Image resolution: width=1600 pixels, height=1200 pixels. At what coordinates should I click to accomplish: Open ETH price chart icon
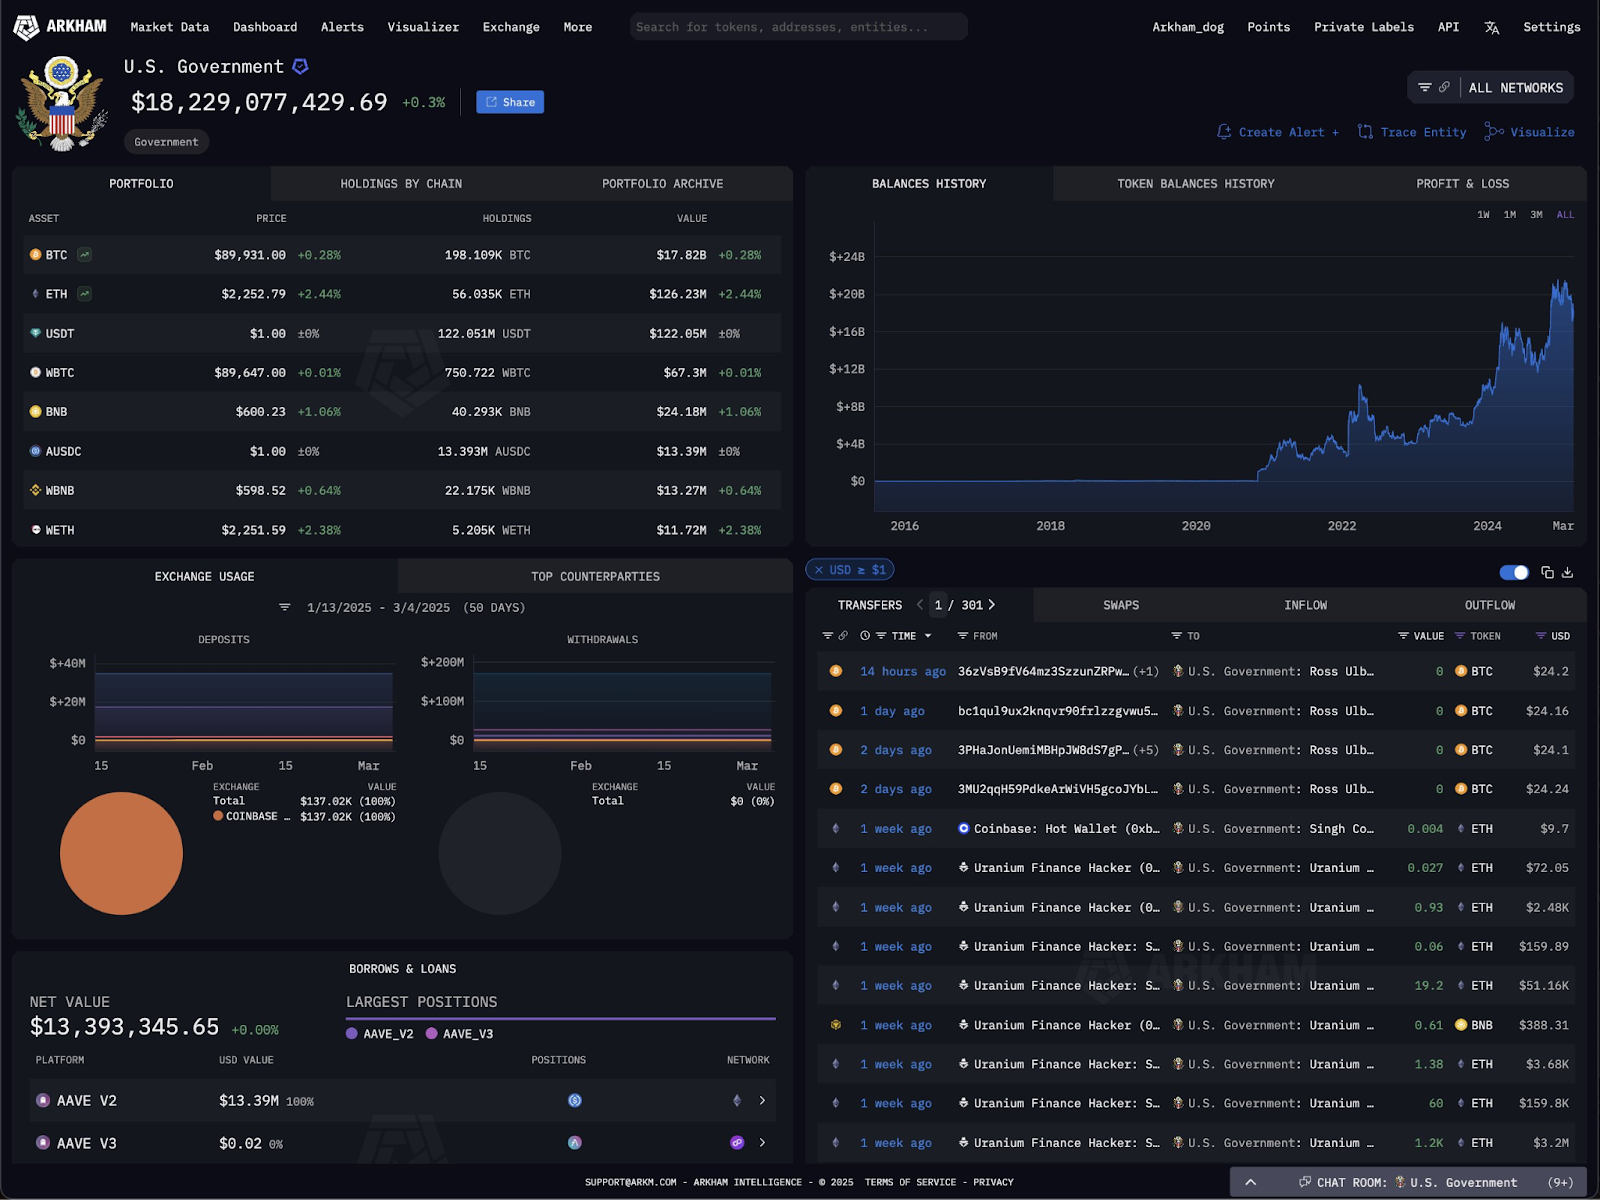[x=85, y=294]
